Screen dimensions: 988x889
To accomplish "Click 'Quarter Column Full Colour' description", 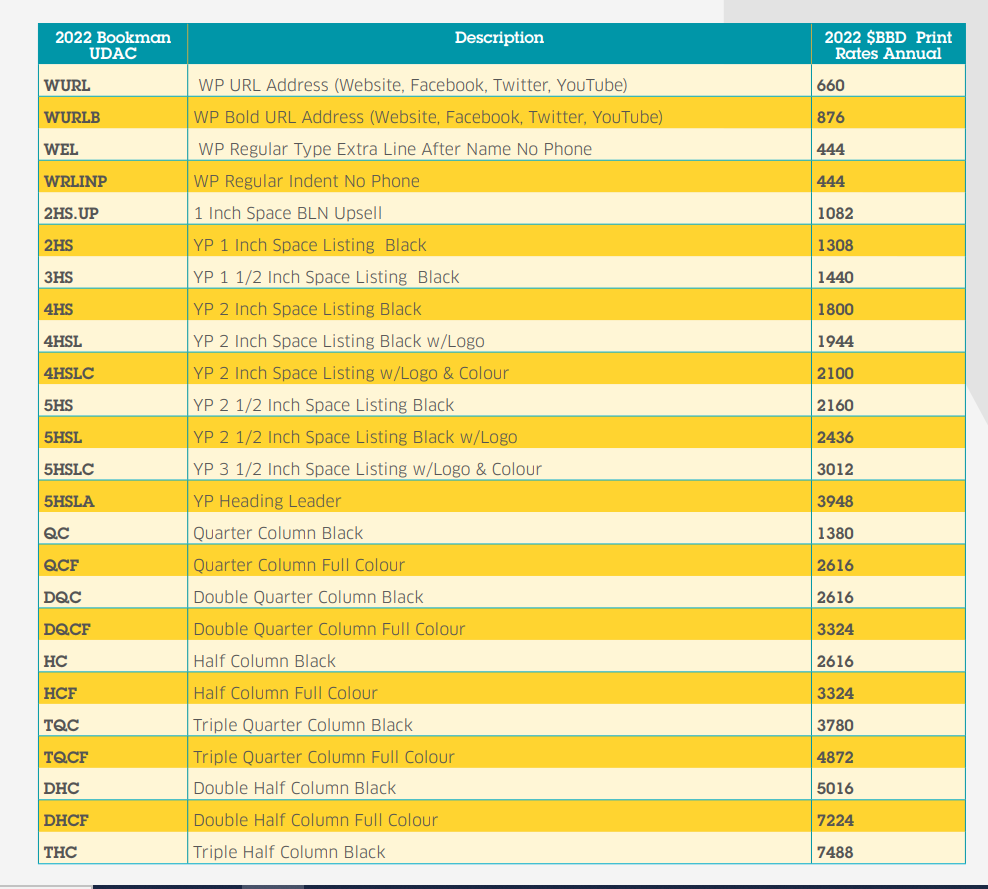I will (x=299, y=565).
